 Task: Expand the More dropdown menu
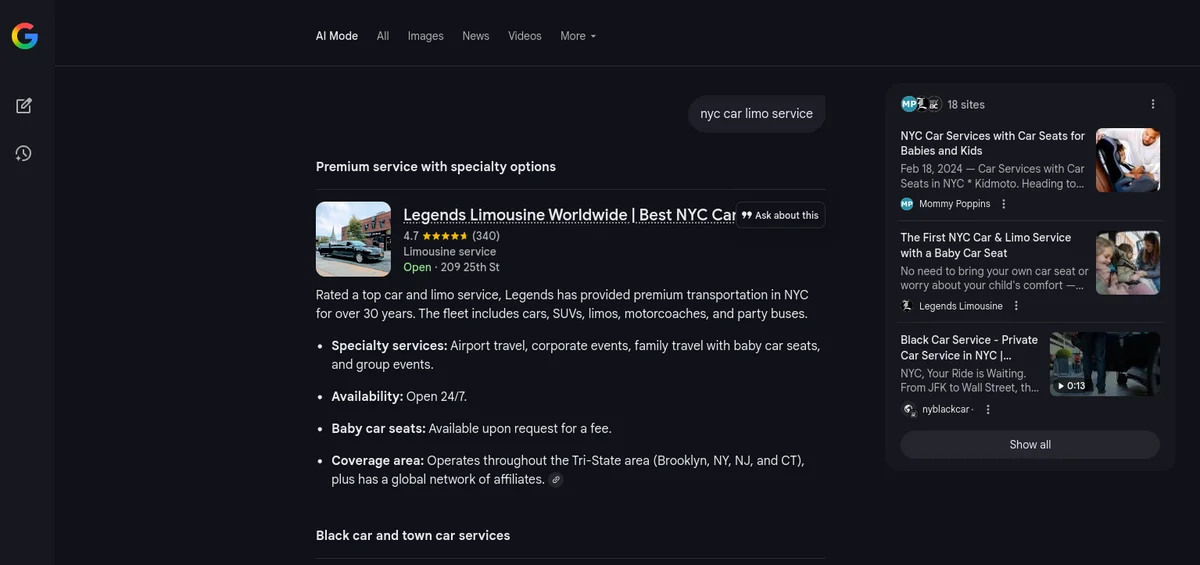(x=578, y=36)
